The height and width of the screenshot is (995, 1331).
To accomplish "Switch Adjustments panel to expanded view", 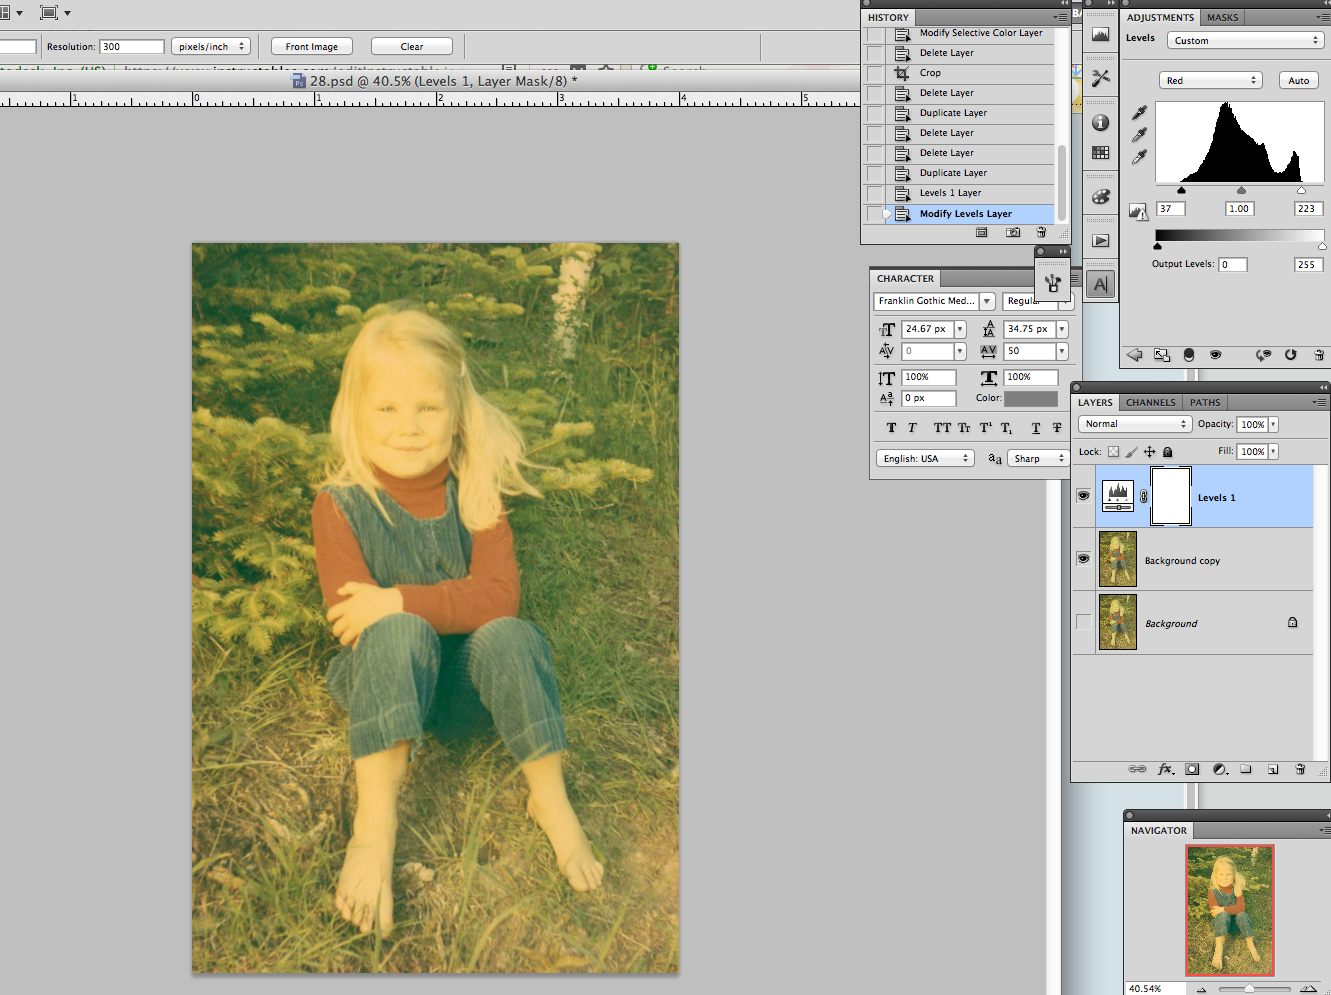I will pyautogui.click(x=1161, y=355).
